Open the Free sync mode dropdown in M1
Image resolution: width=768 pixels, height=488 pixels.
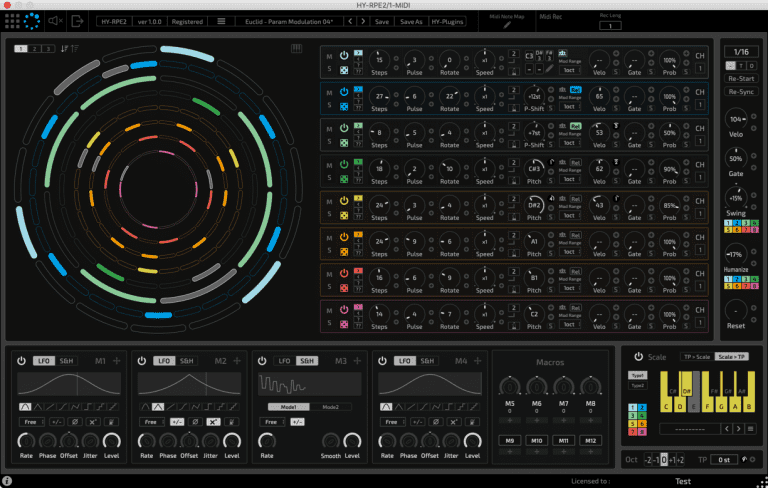point(32,422)
